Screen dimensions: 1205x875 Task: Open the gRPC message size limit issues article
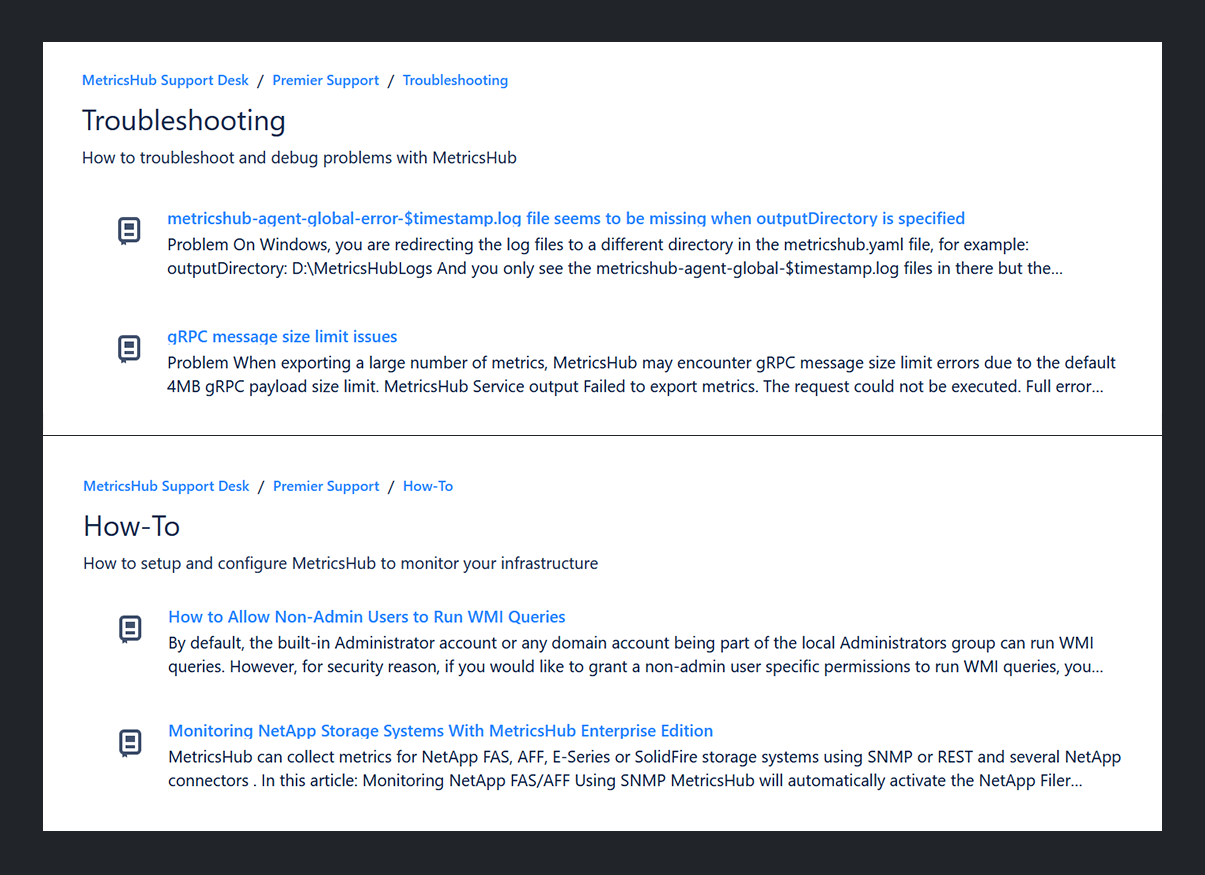[x=282, y=337]
